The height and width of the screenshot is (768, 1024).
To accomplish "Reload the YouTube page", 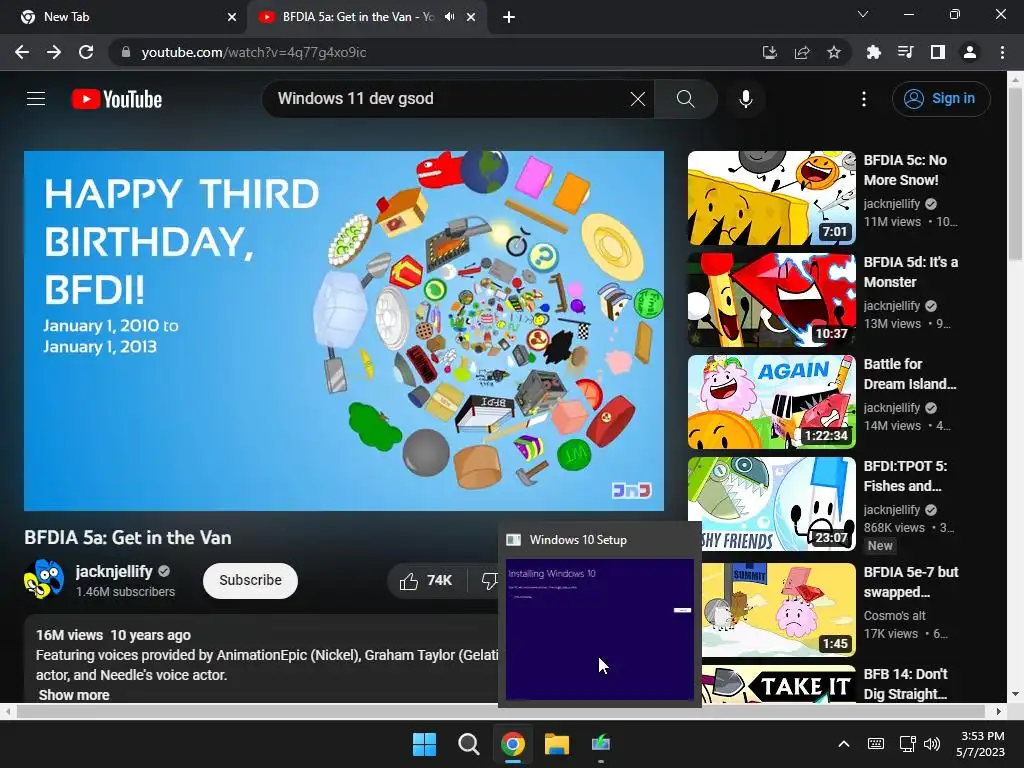I will point(86,52).
